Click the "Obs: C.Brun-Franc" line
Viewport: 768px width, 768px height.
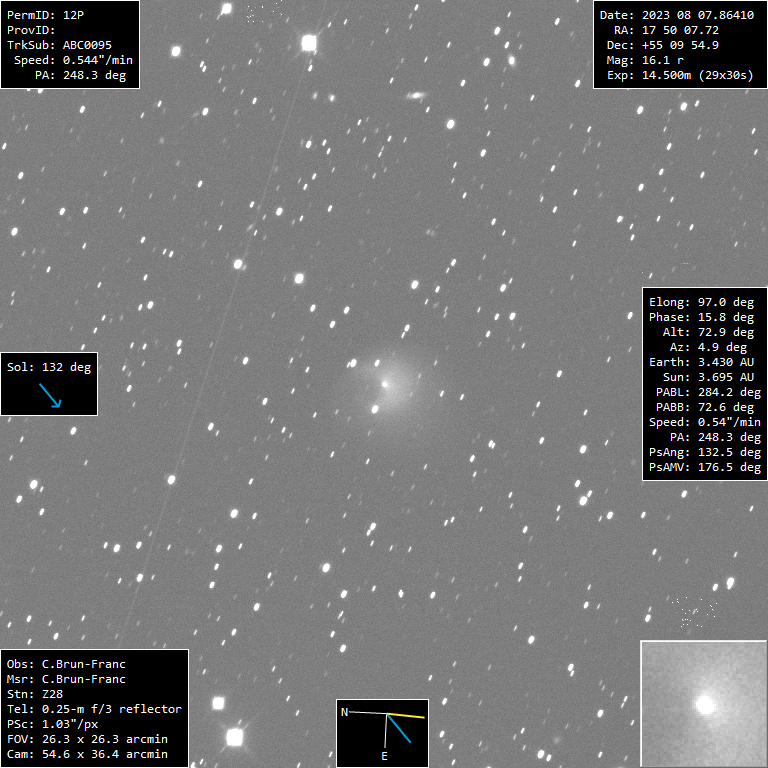pyautogui.click(x=66, y=664)
